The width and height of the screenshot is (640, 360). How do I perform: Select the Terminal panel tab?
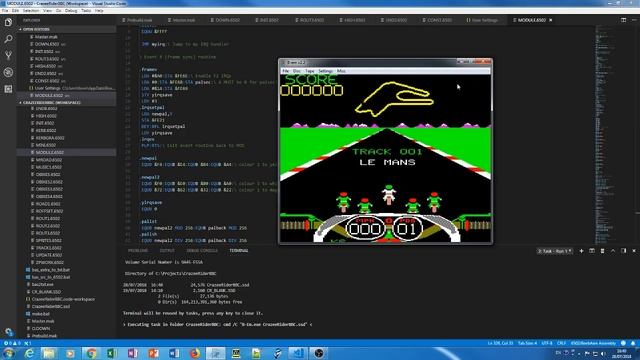(239, 251)
